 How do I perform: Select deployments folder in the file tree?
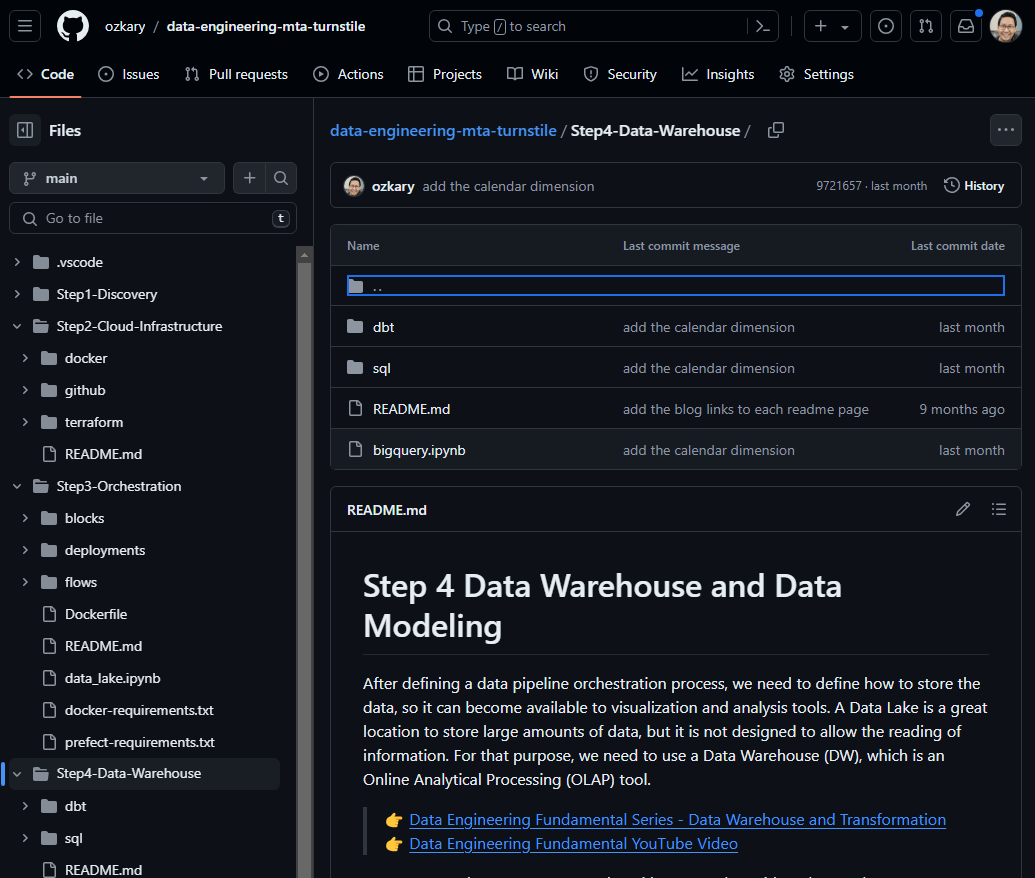(105, 550)
